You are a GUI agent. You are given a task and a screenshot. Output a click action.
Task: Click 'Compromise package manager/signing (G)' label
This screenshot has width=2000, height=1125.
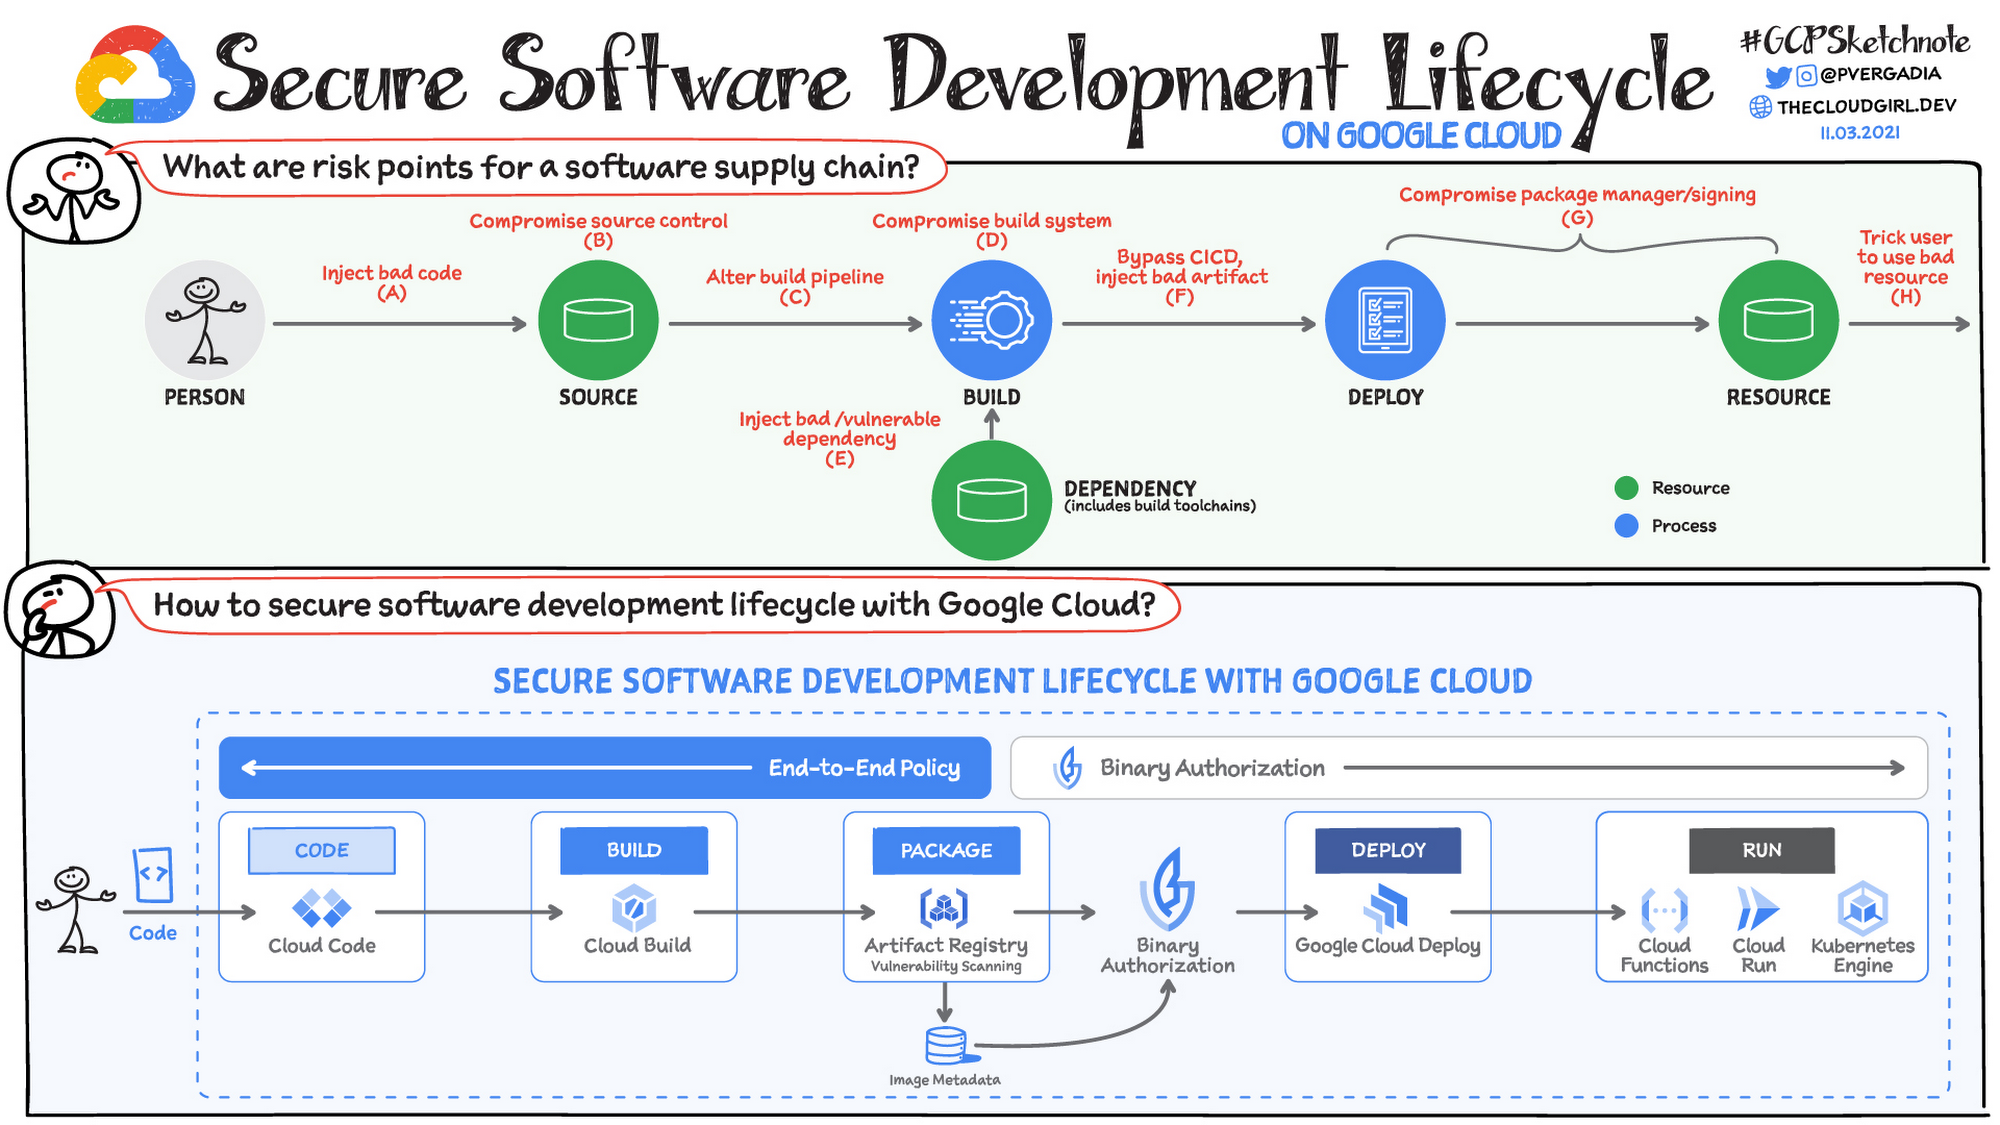(x=1577, y=205)
